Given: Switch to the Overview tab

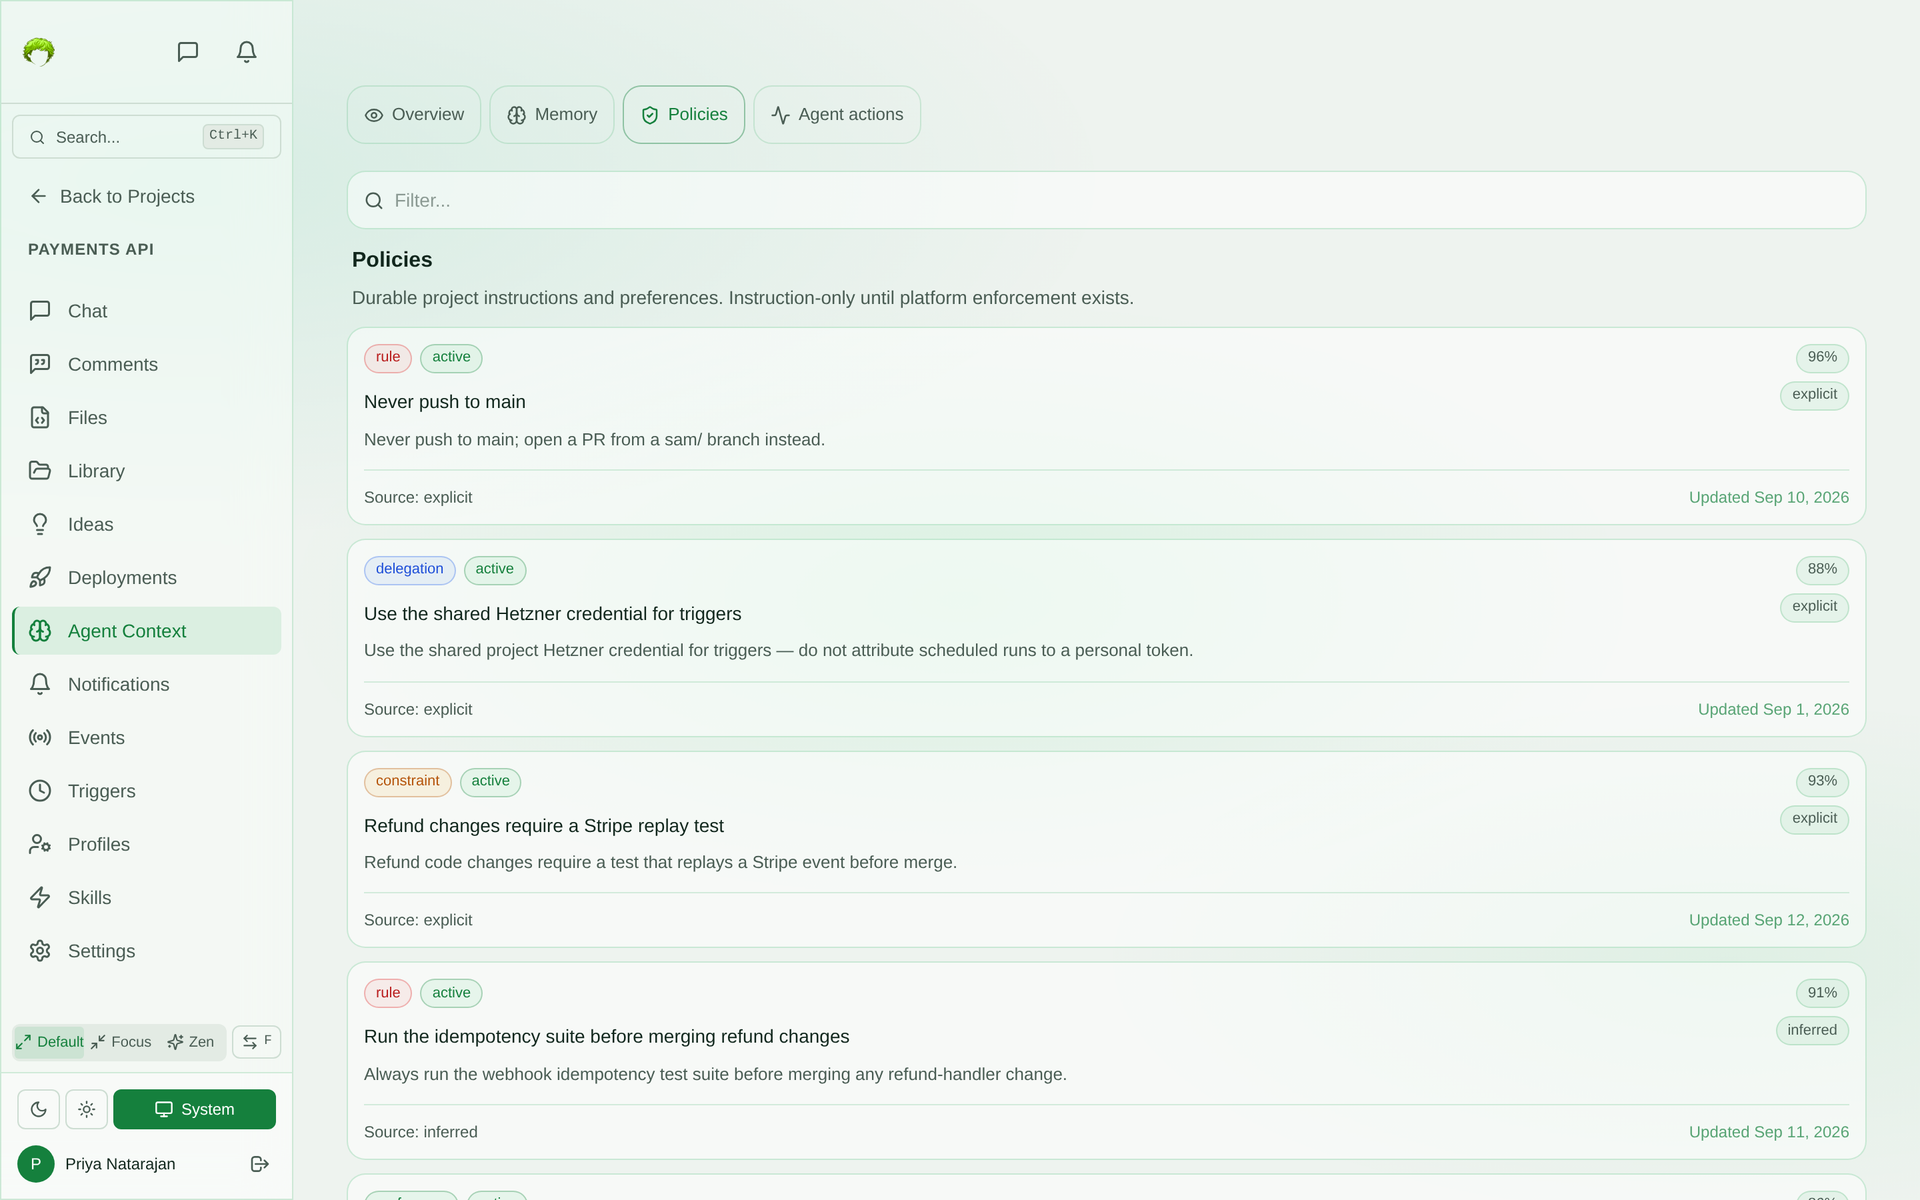Looking at the screenshot, I should [414, 115].
